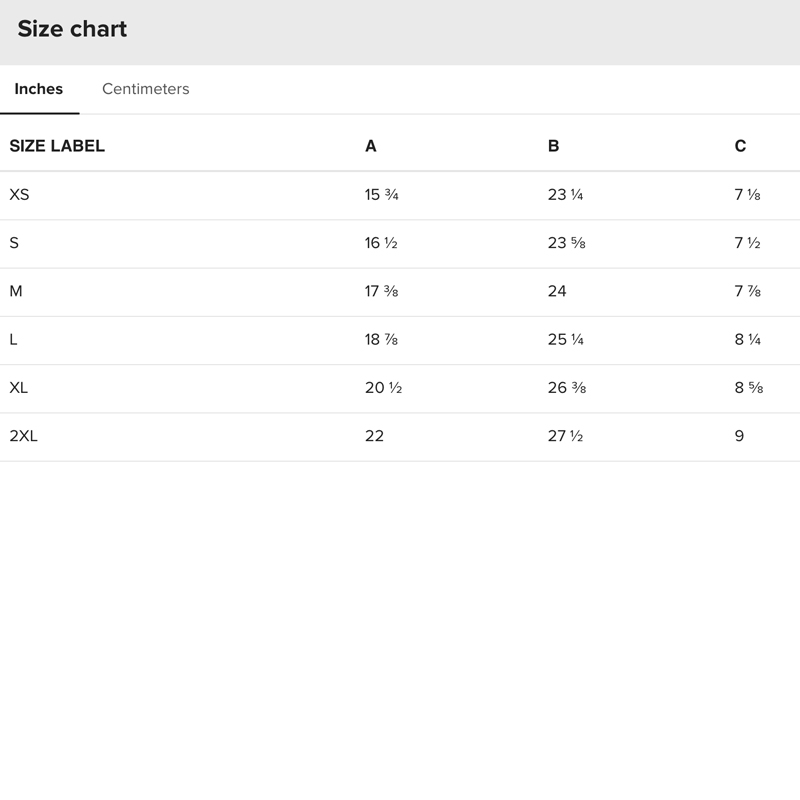Click the 24 value in row M
The width and height of the screenshot is (800, 800).
click(x=557, y=291)
